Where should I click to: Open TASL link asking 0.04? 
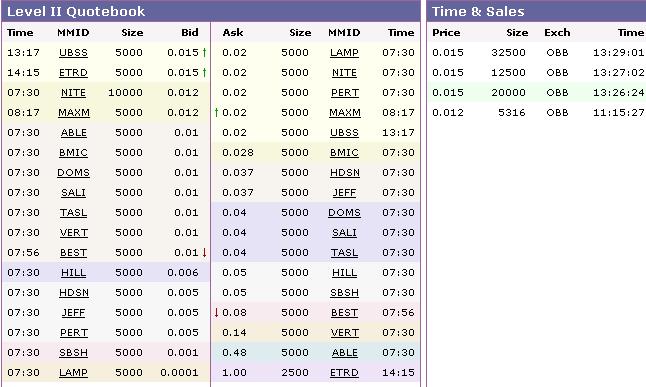tap(344, 253)
